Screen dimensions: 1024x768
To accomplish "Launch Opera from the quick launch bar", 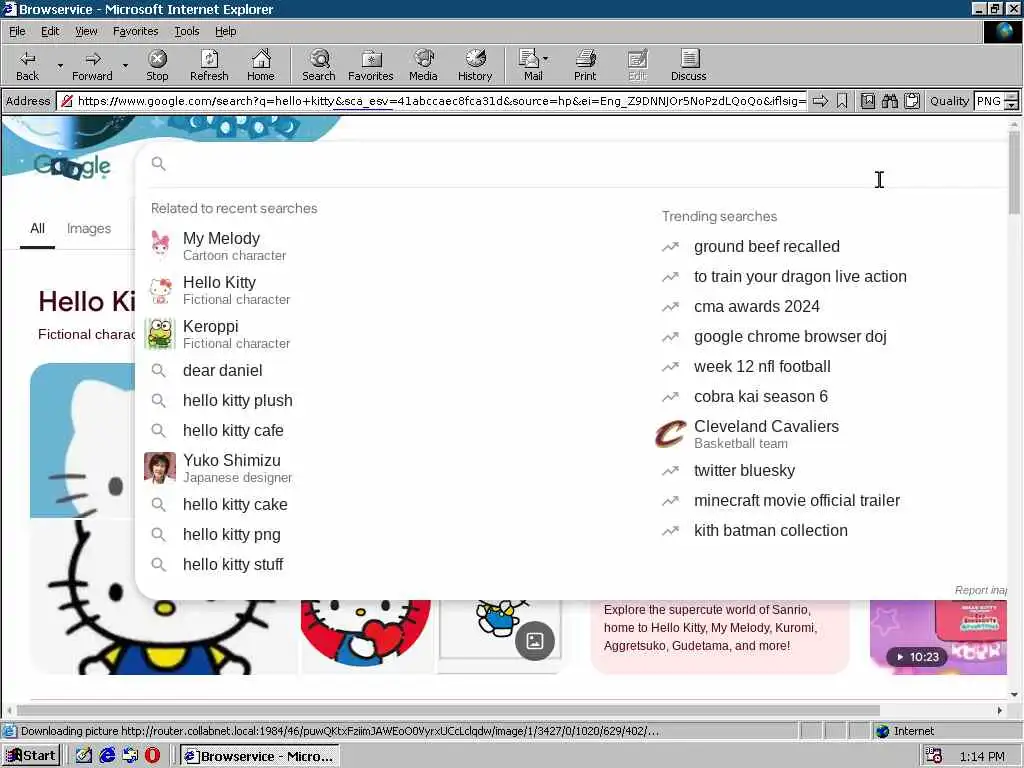I will (x=153, y=756).
